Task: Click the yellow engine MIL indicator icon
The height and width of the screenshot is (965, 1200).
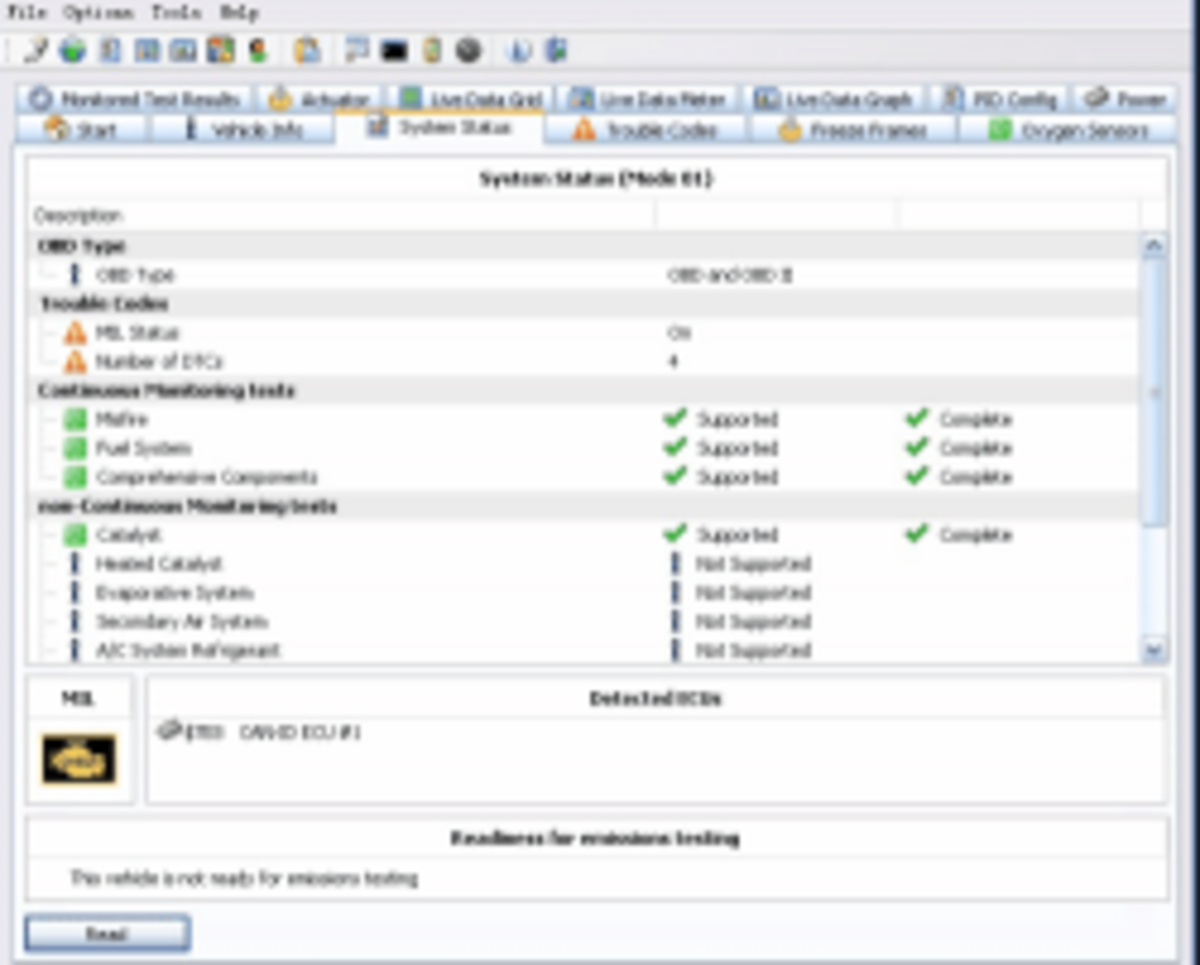Action: pyautogui.click(x=79, y=759)
